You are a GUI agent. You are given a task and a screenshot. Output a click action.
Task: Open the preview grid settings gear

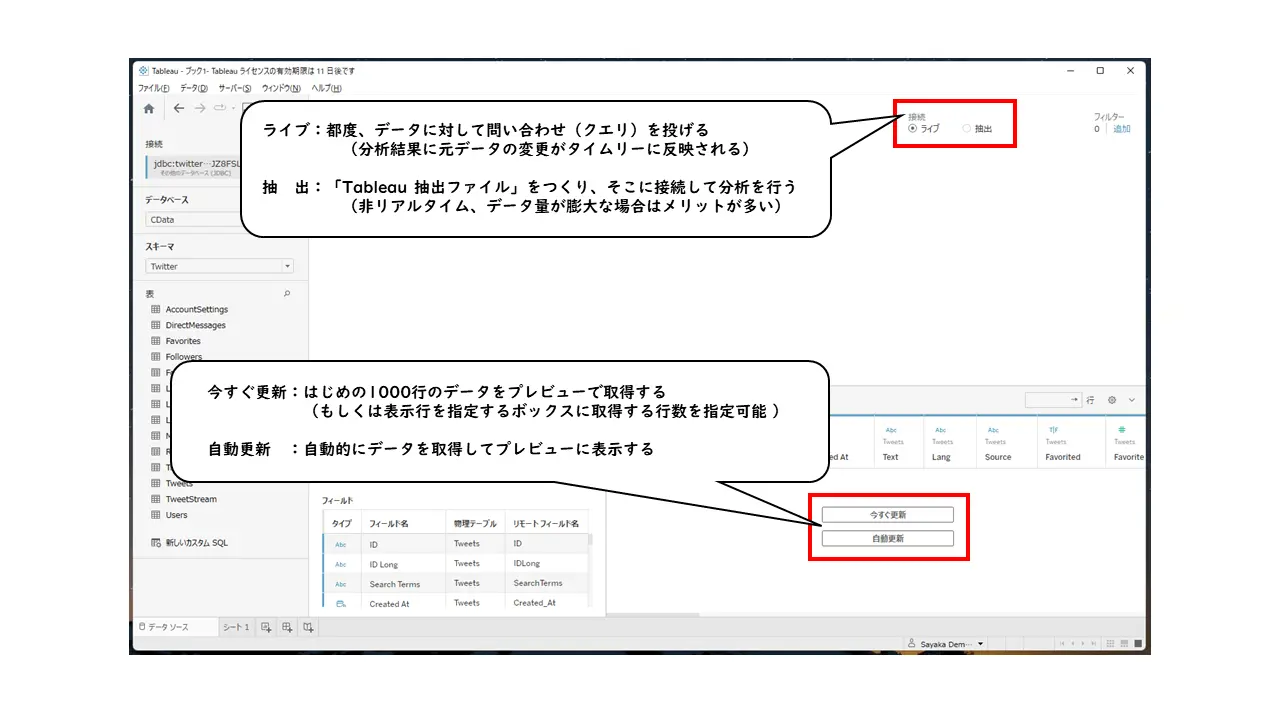[x=1112, y=400]
